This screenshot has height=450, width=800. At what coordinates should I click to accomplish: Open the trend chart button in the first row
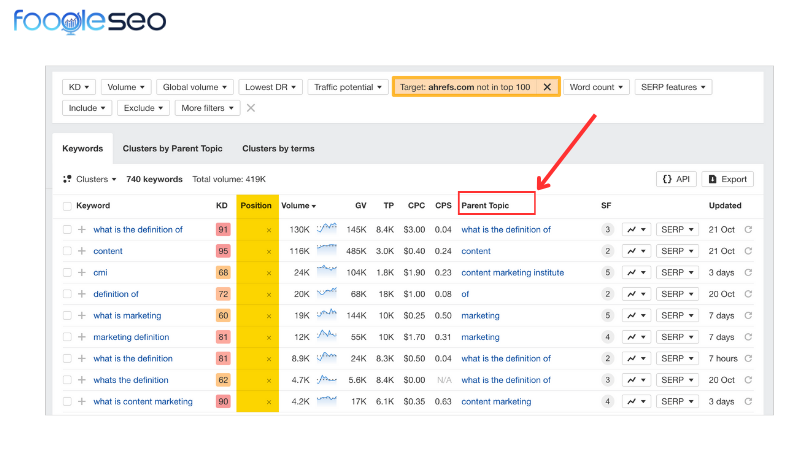coord(635,230)
